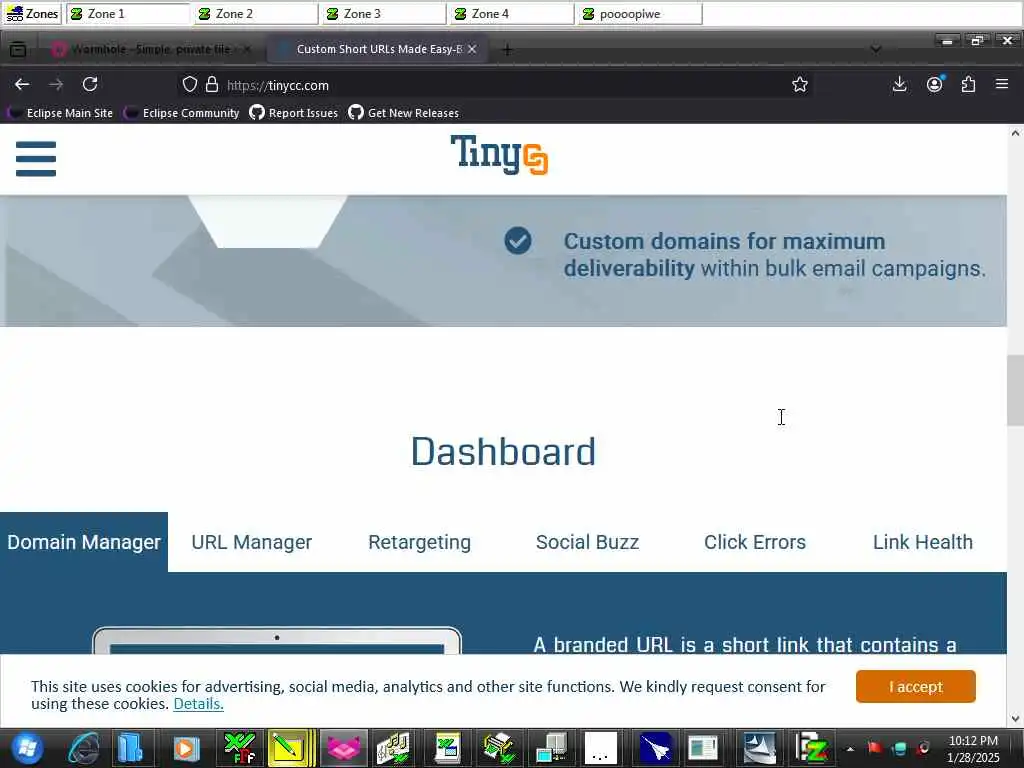Launch Internet Explorer from taskbar

[x=85, y=748]
